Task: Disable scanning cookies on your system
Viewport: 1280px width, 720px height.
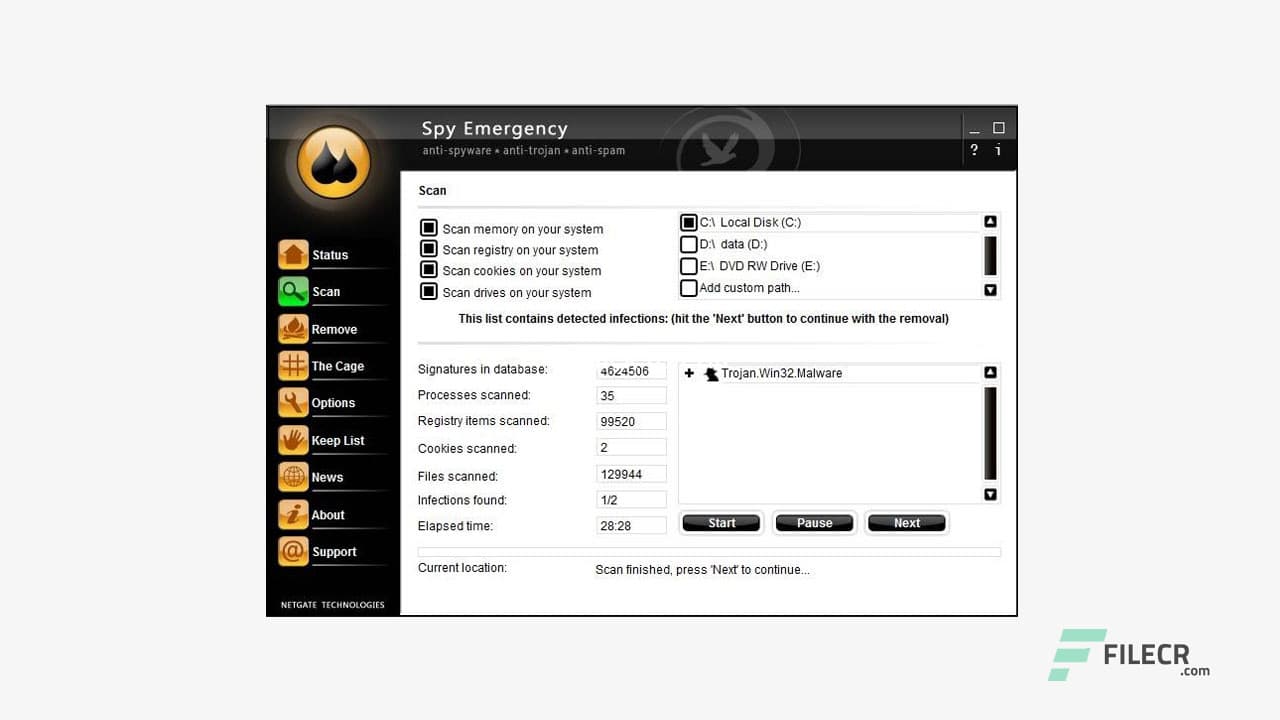Action: coord(429,270)
